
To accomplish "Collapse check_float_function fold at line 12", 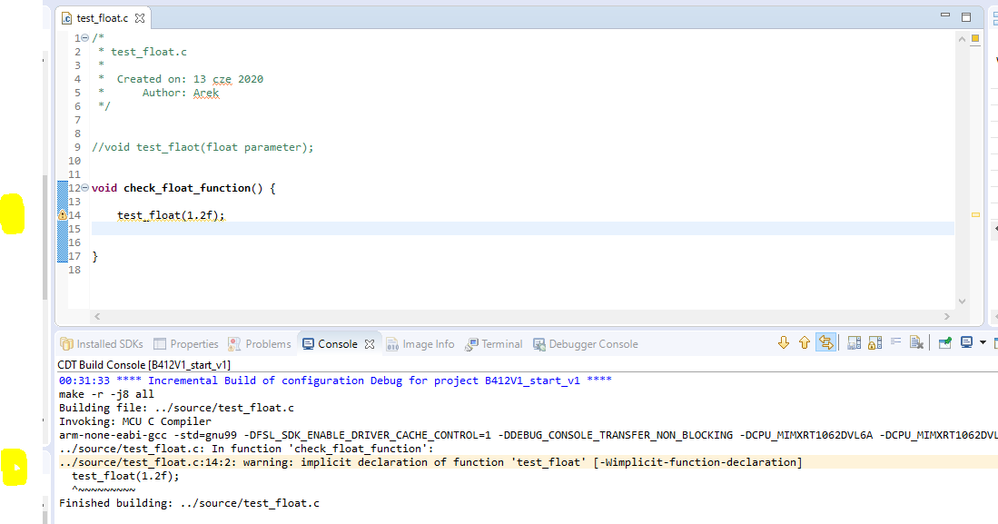I will point(85,188).
